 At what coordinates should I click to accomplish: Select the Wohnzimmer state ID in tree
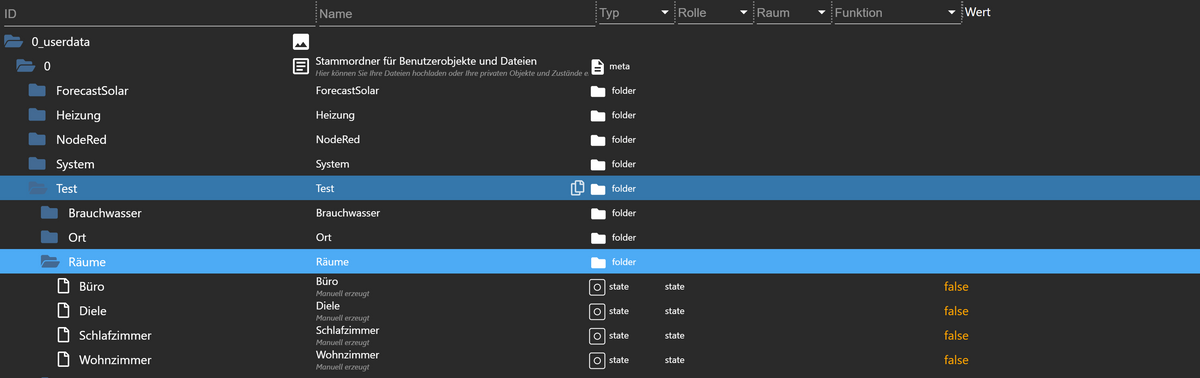tap(115, 360)
